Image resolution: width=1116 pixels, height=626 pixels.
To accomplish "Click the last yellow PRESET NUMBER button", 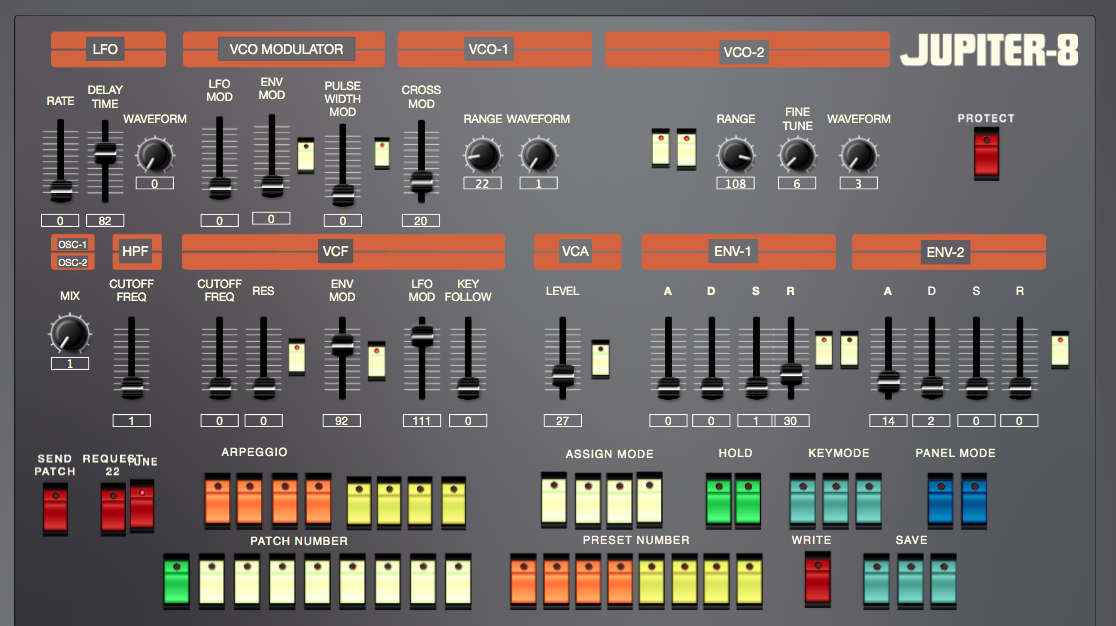I will [749, 581].
